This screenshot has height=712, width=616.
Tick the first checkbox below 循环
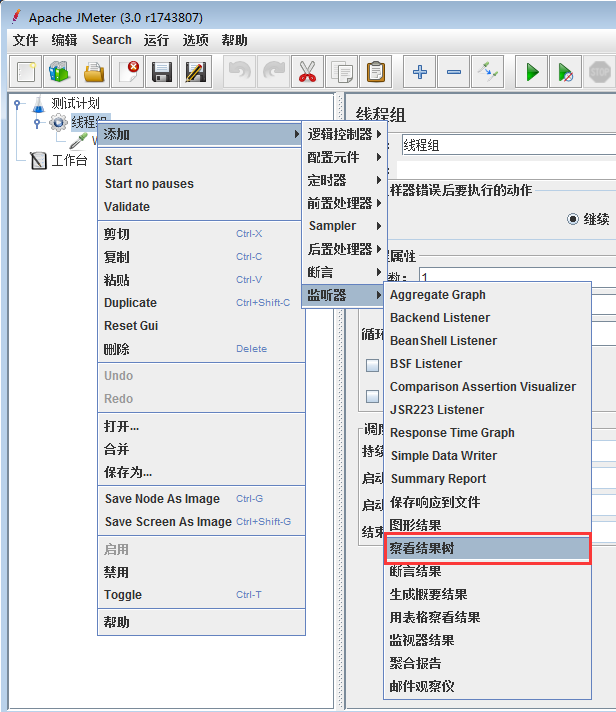[x=373, y=366]
